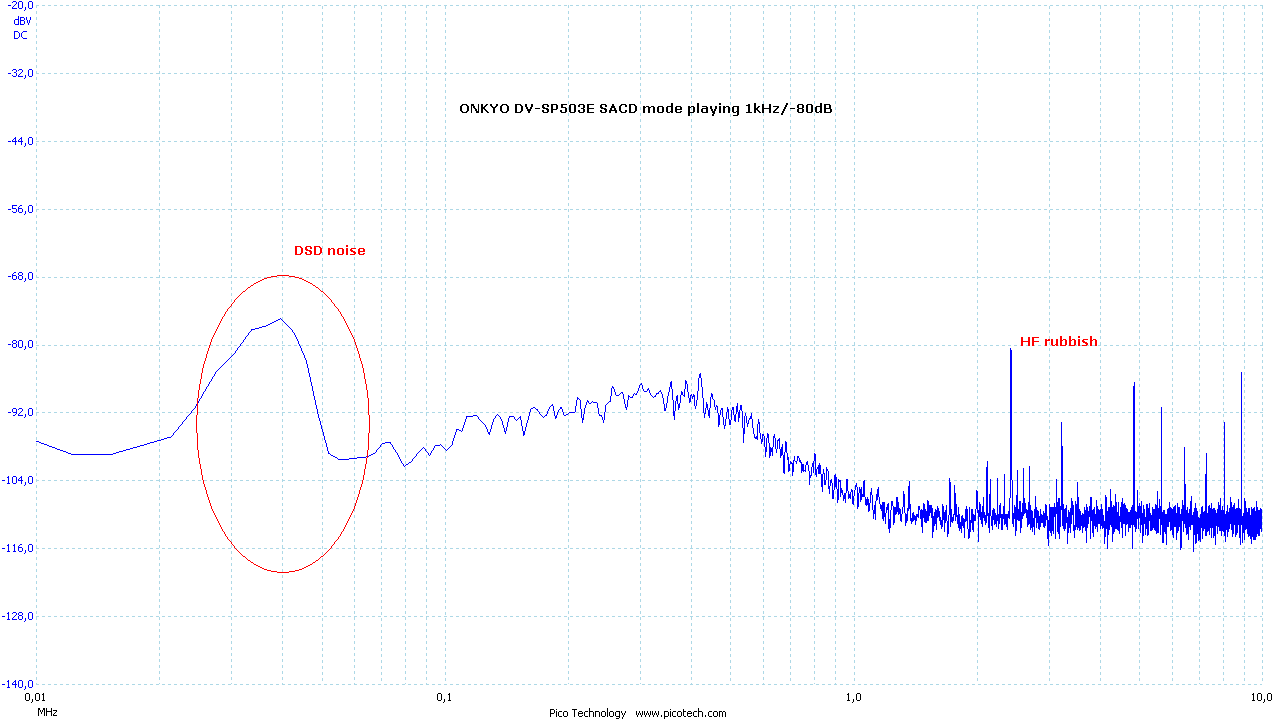Viewport: 1280px width, 727px height.
Task: Click the -140,0 y-axis label
Action: coord(18,684)
